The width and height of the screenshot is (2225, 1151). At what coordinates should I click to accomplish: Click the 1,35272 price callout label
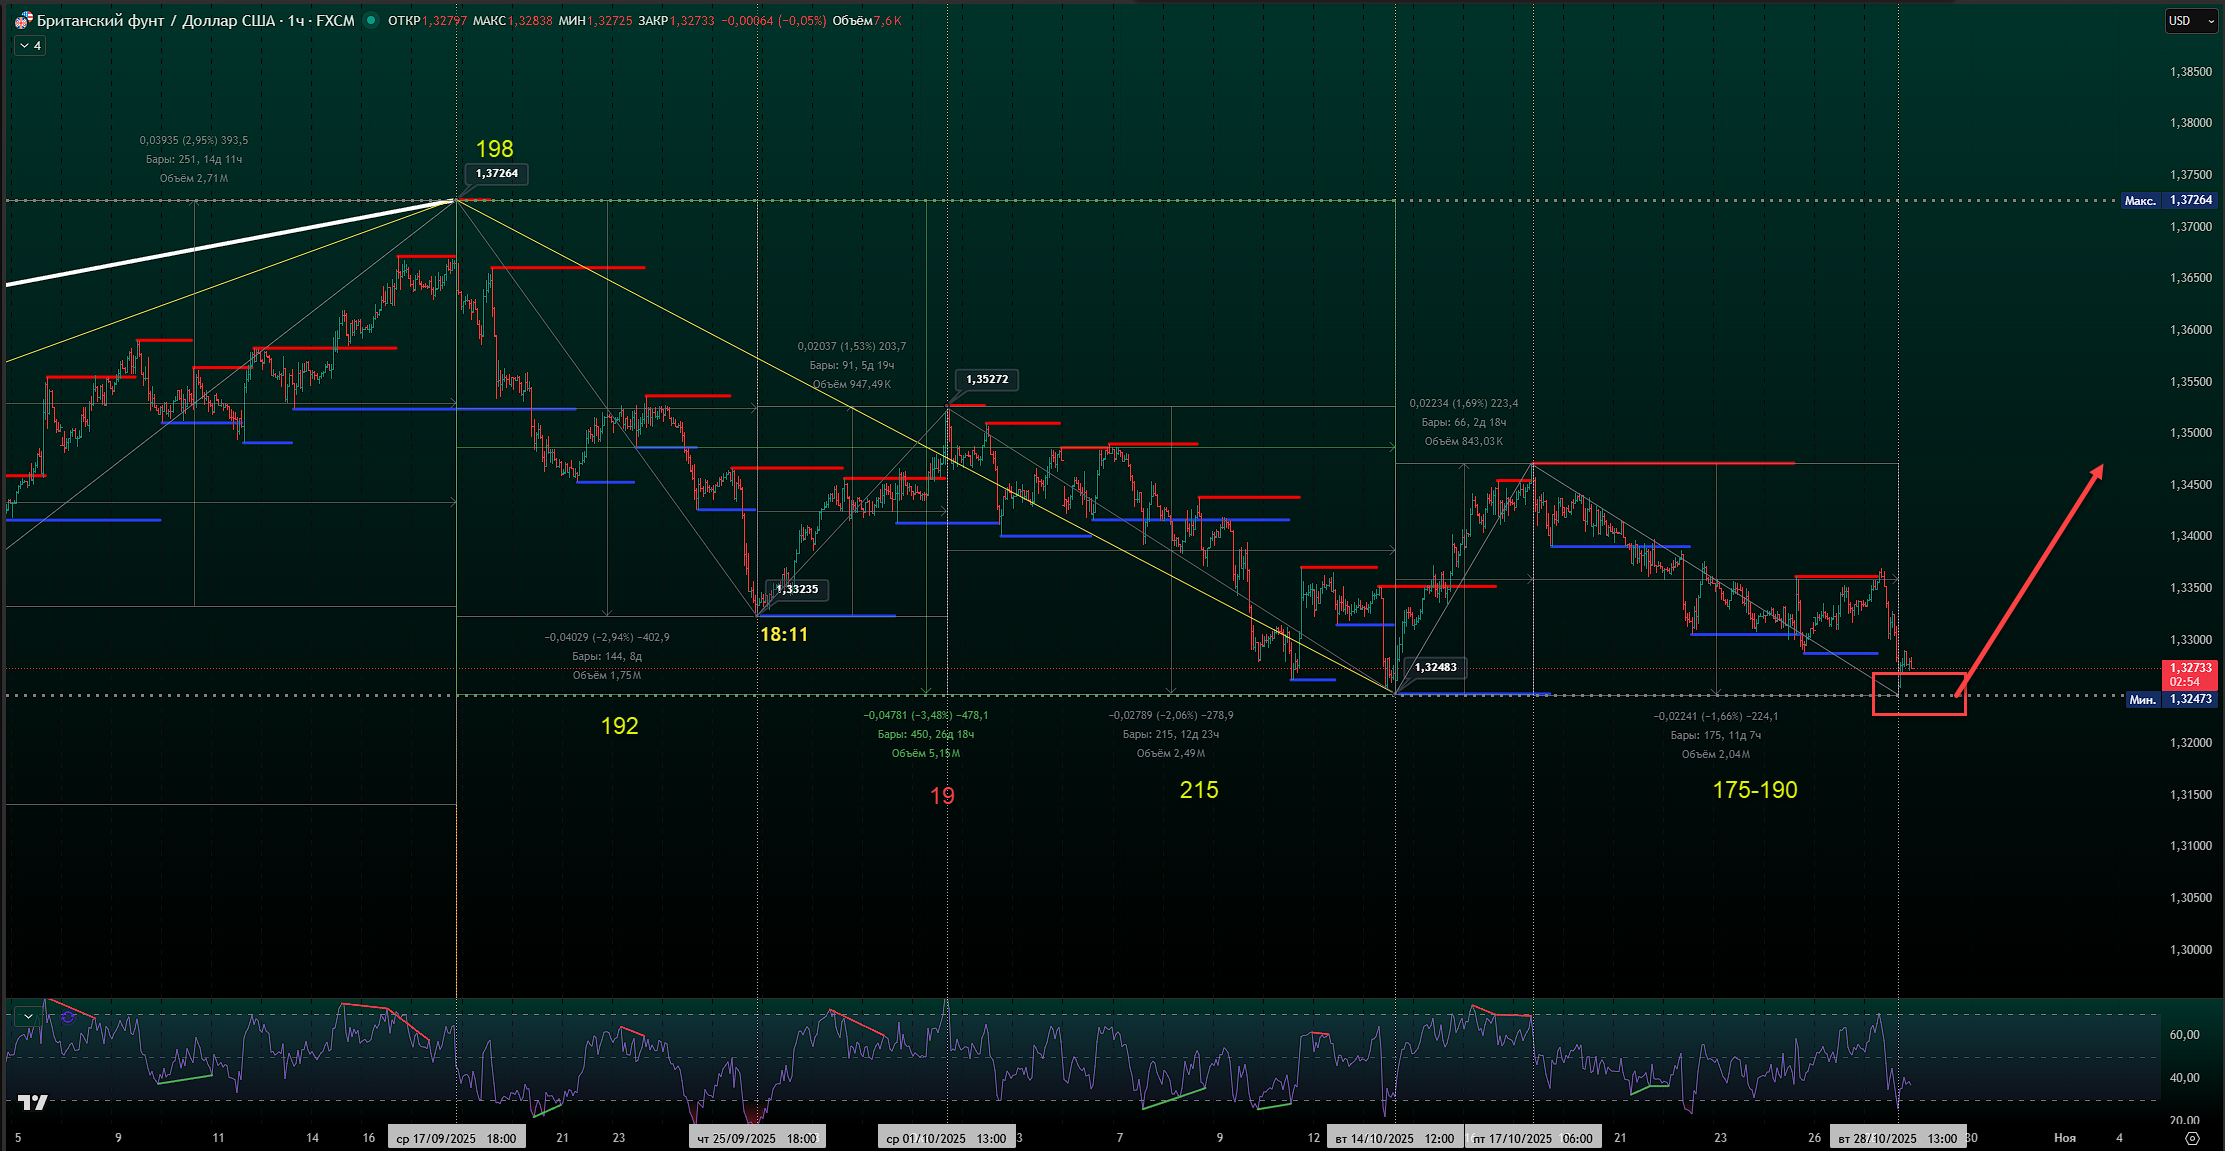click(986, 380)
